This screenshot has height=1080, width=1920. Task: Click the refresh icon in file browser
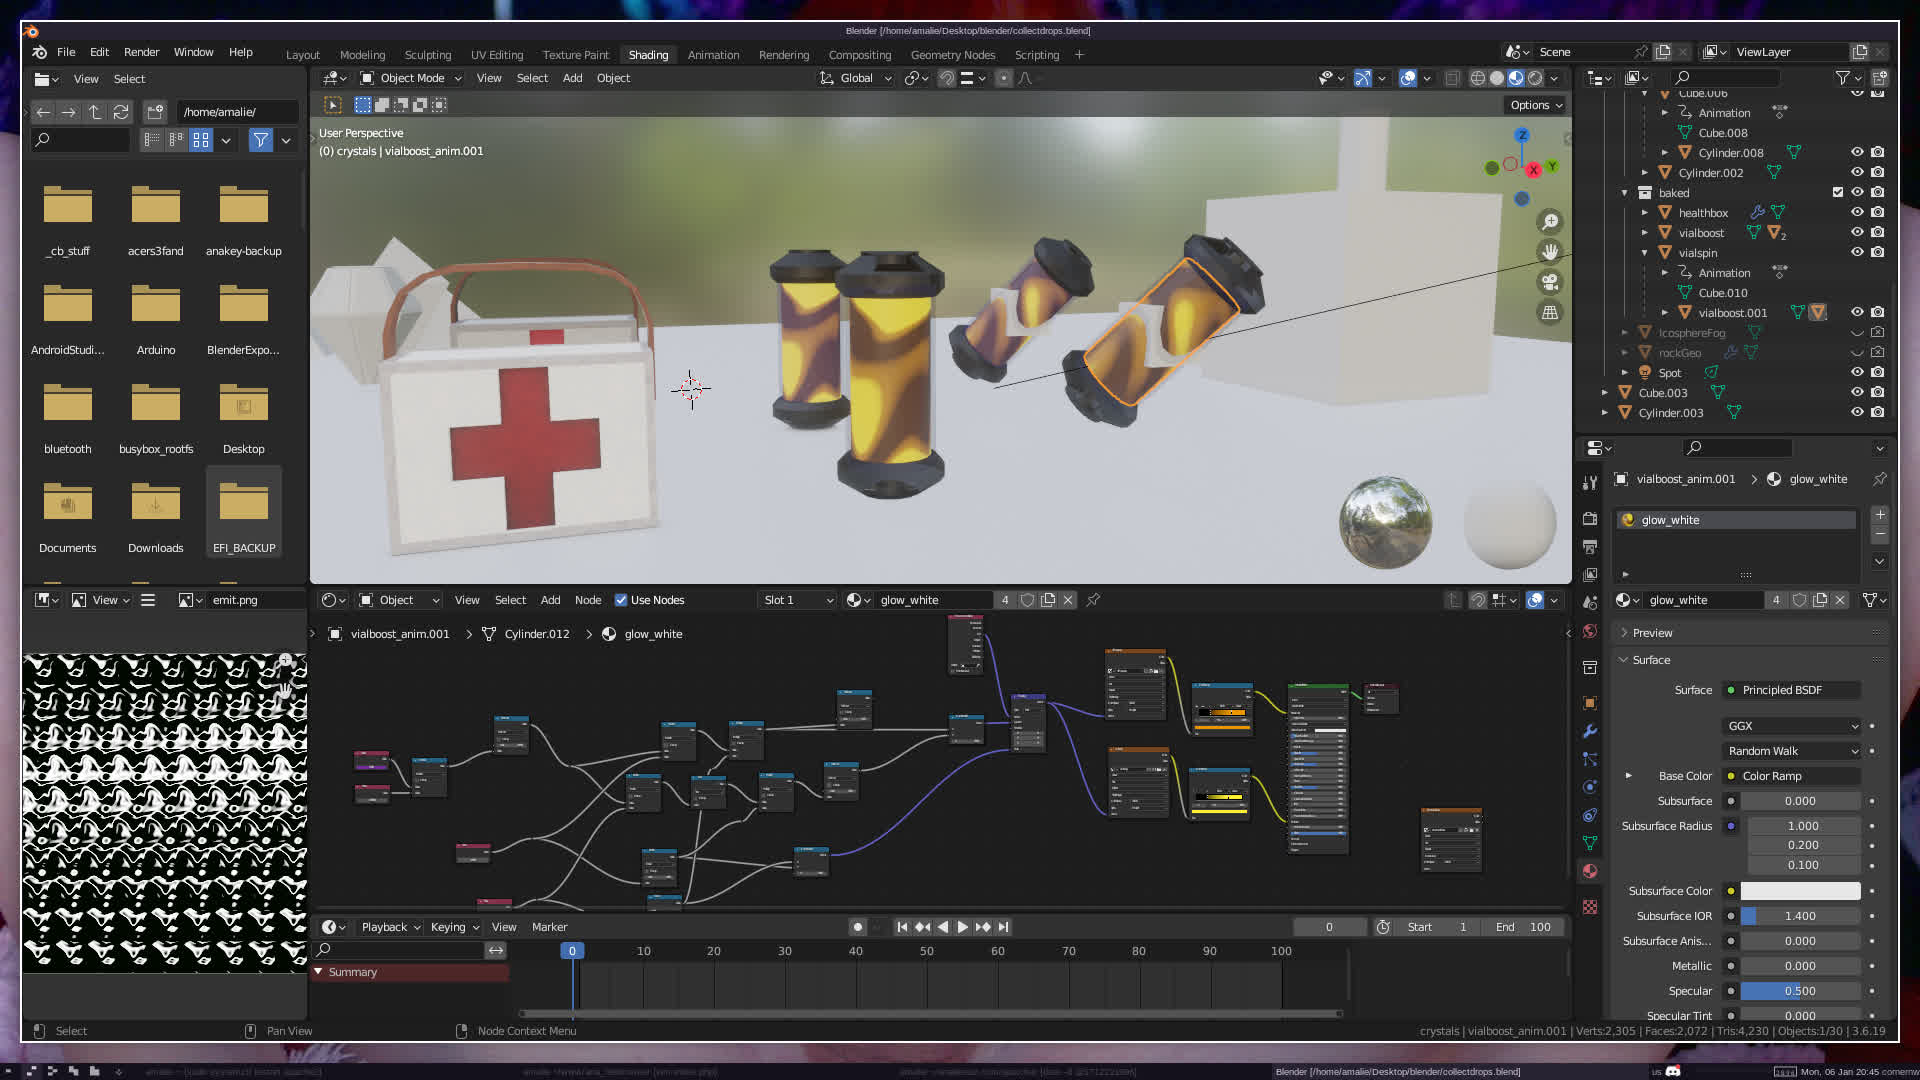tap(121, 112)
